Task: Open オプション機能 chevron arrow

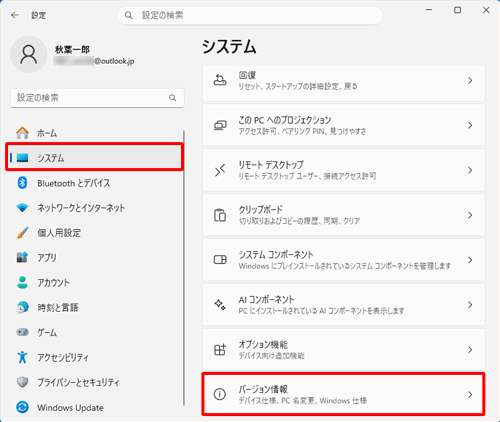Action: 470,350
